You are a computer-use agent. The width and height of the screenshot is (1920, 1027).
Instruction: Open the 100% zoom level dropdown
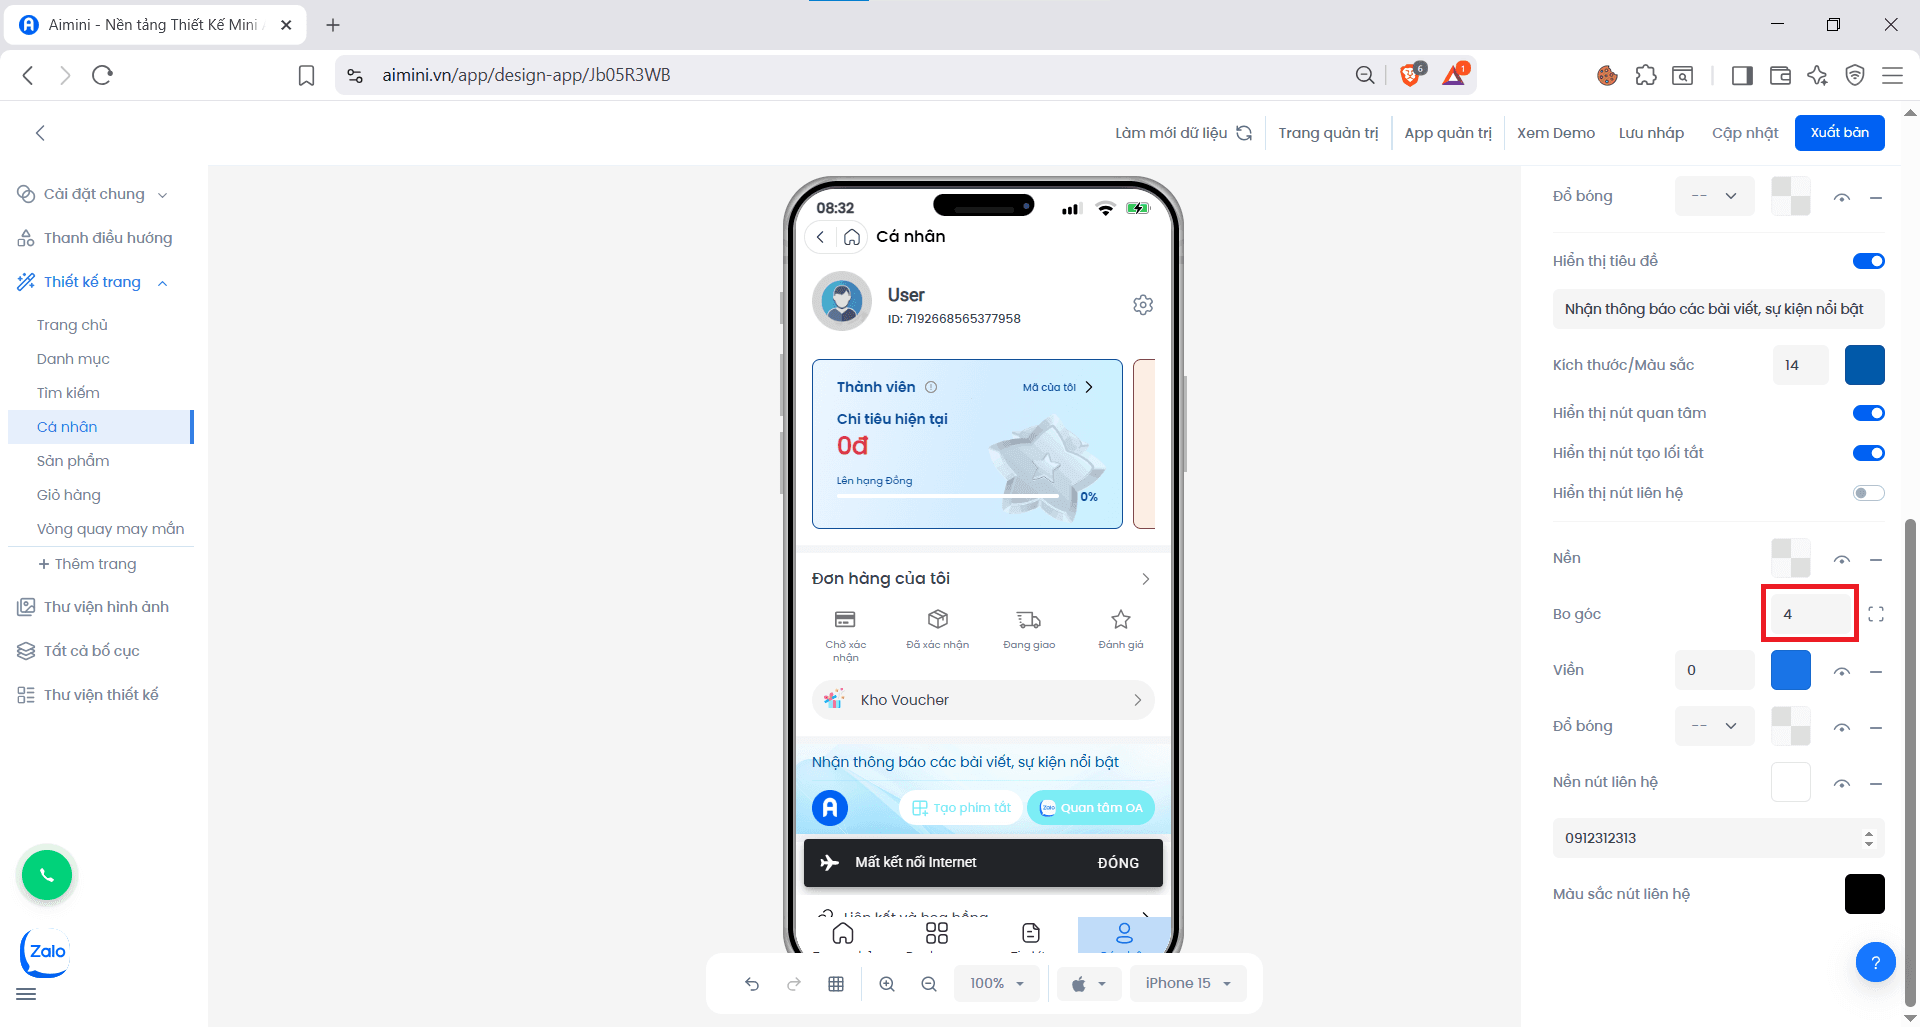coord(996,983)
